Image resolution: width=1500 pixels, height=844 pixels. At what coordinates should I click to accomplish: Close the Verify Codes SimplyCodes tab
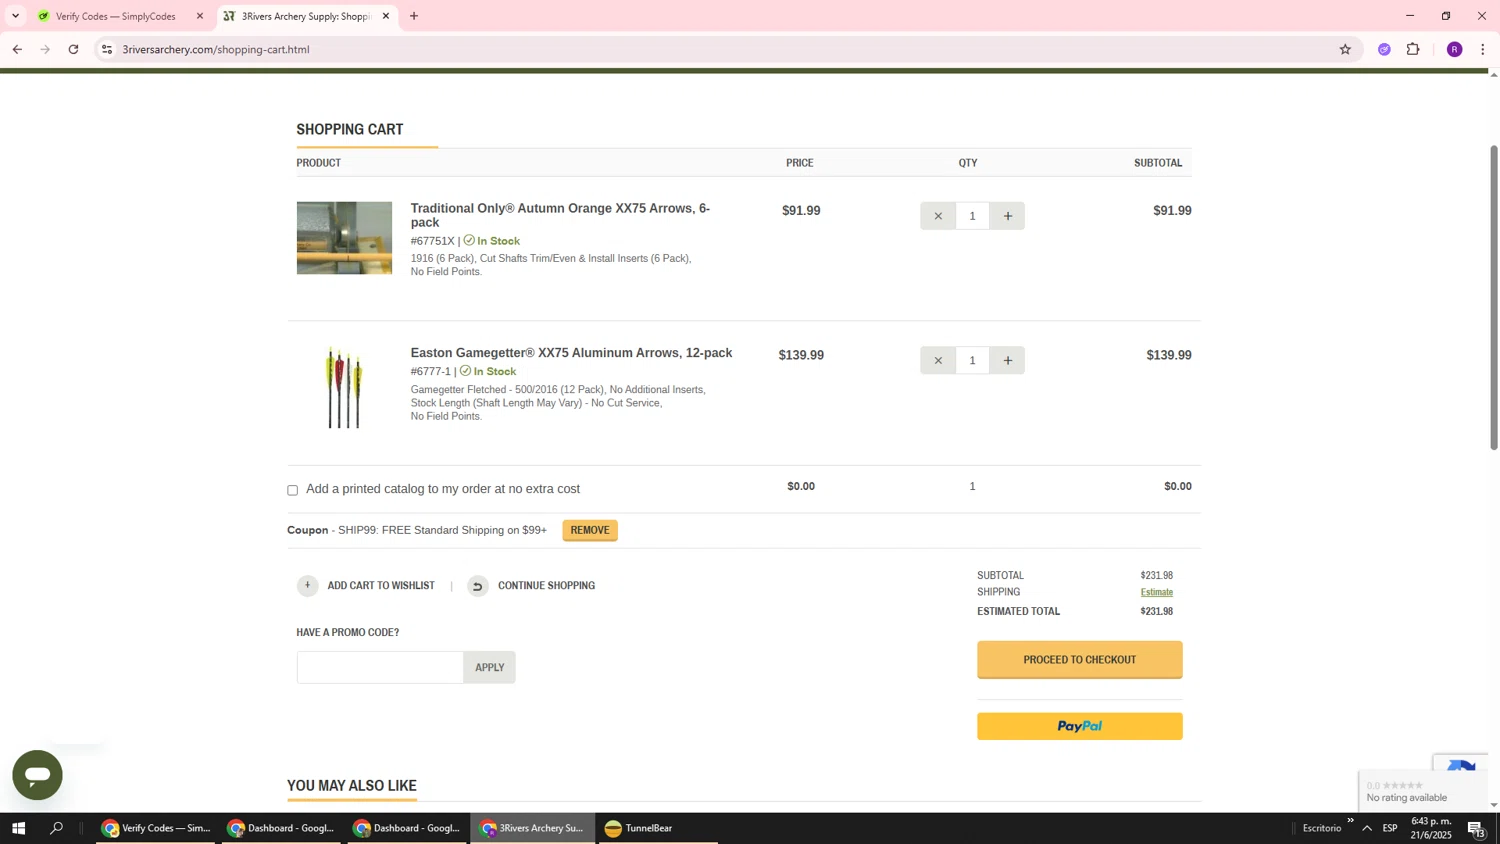pos(200,16)
